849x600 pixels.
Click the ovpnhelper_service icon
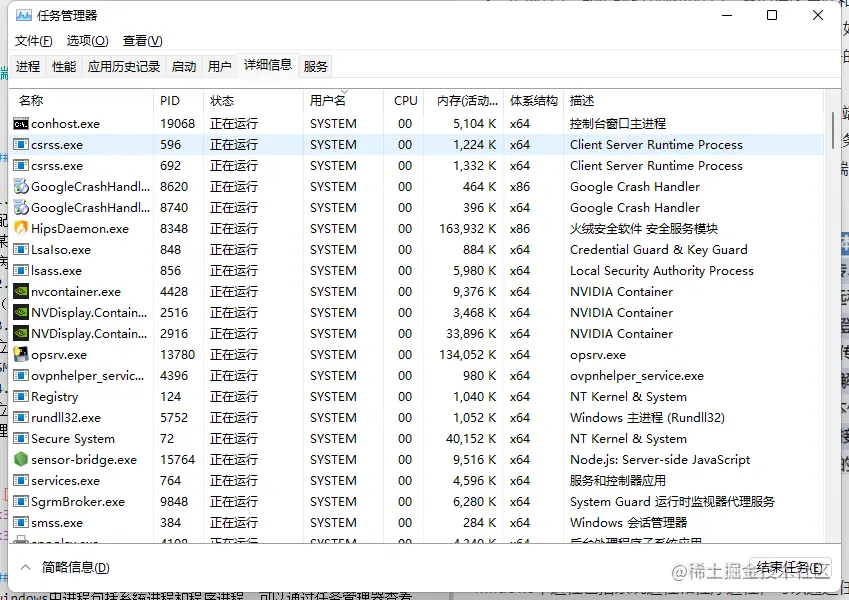(x=21, y=376)
